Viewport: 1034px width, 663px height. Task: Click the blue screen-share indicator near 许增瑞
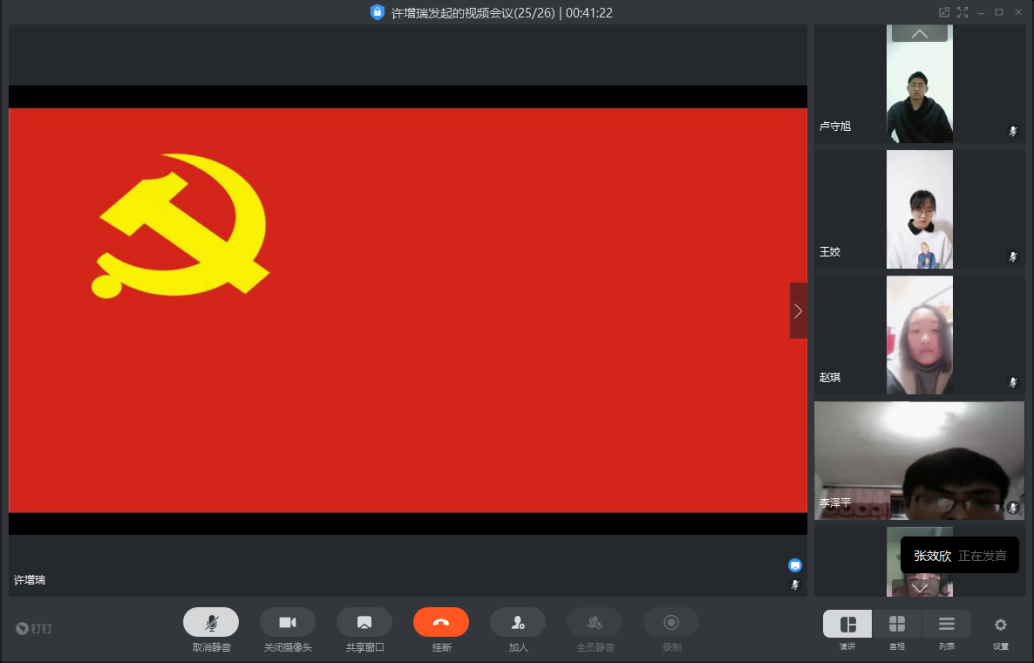pos(795,565)
